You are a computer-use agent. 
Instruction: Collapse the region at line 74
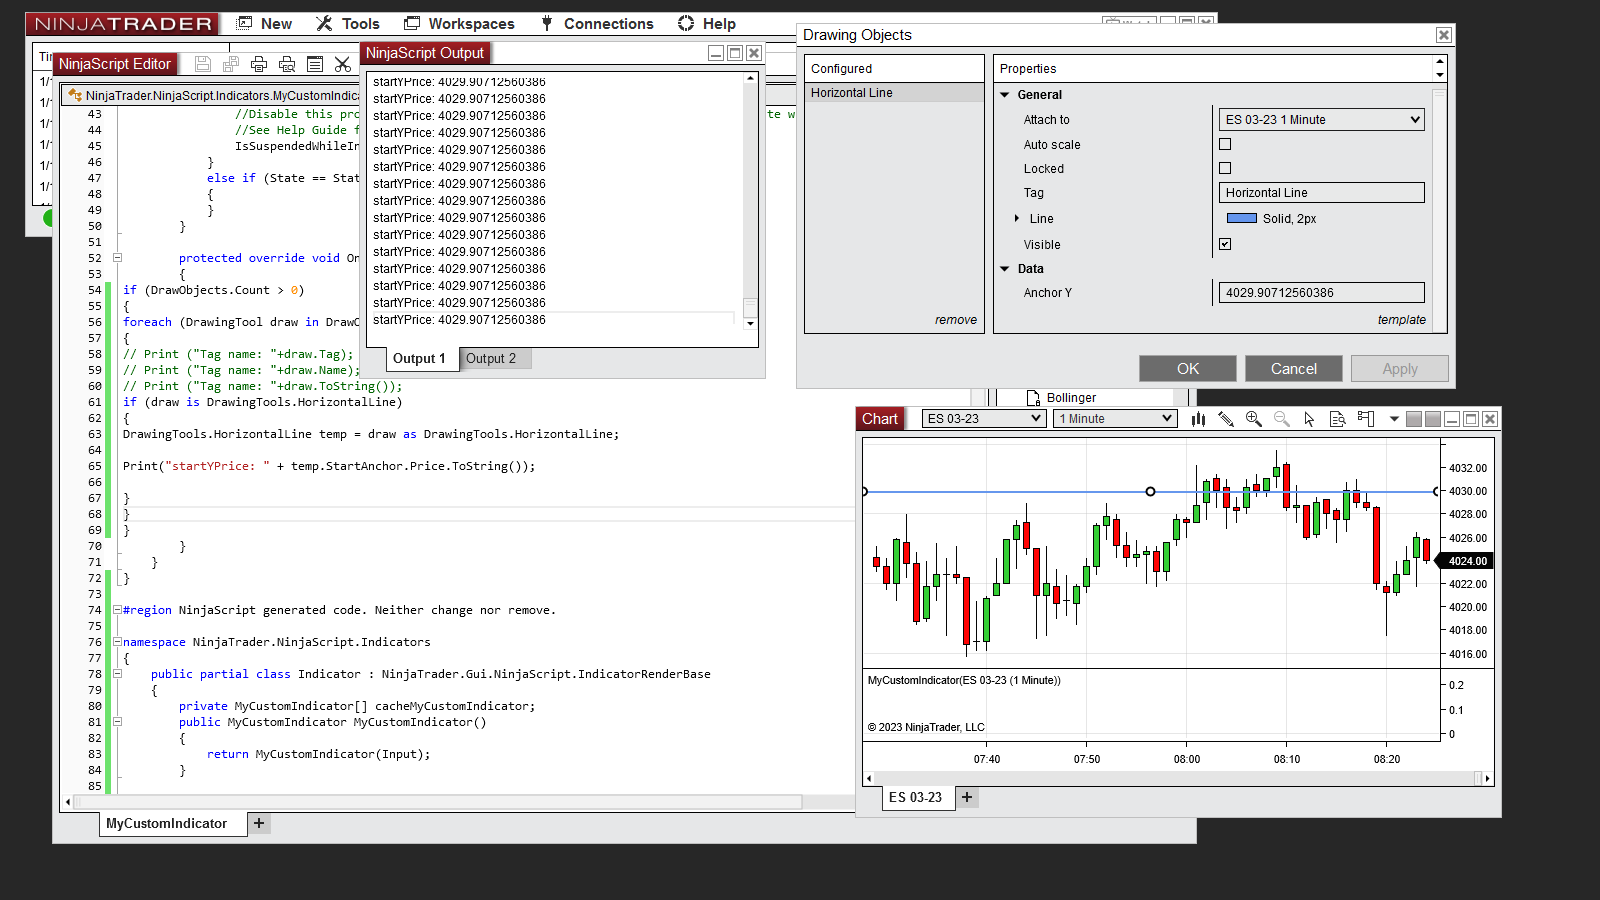(x=117, y=610)
